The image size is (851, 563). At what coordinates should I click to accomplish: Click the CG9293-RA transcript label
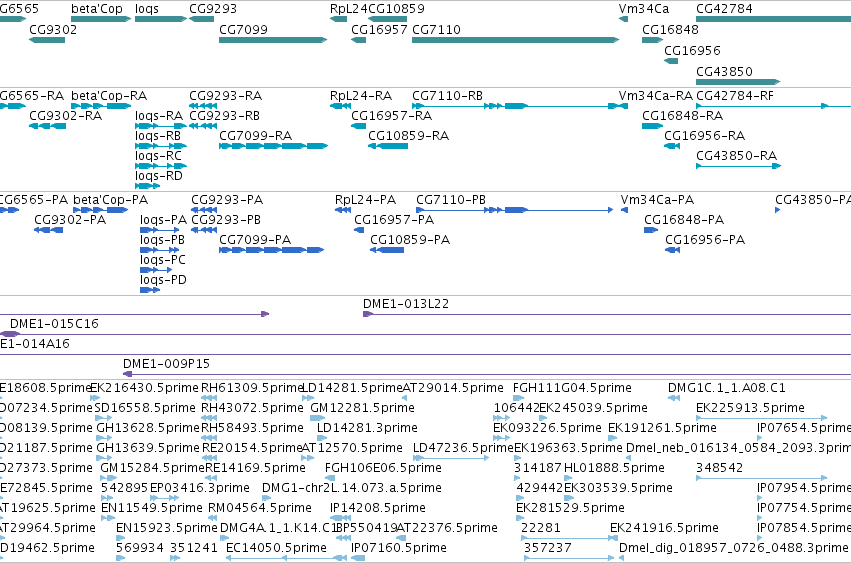pyautogui.click(x=225, y=96)
